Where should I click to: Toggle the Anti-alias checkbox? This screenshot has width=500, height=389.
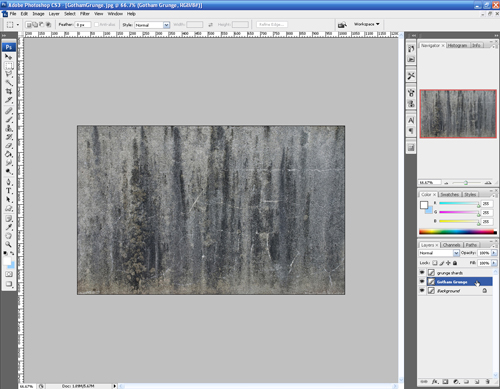point(97,25)
